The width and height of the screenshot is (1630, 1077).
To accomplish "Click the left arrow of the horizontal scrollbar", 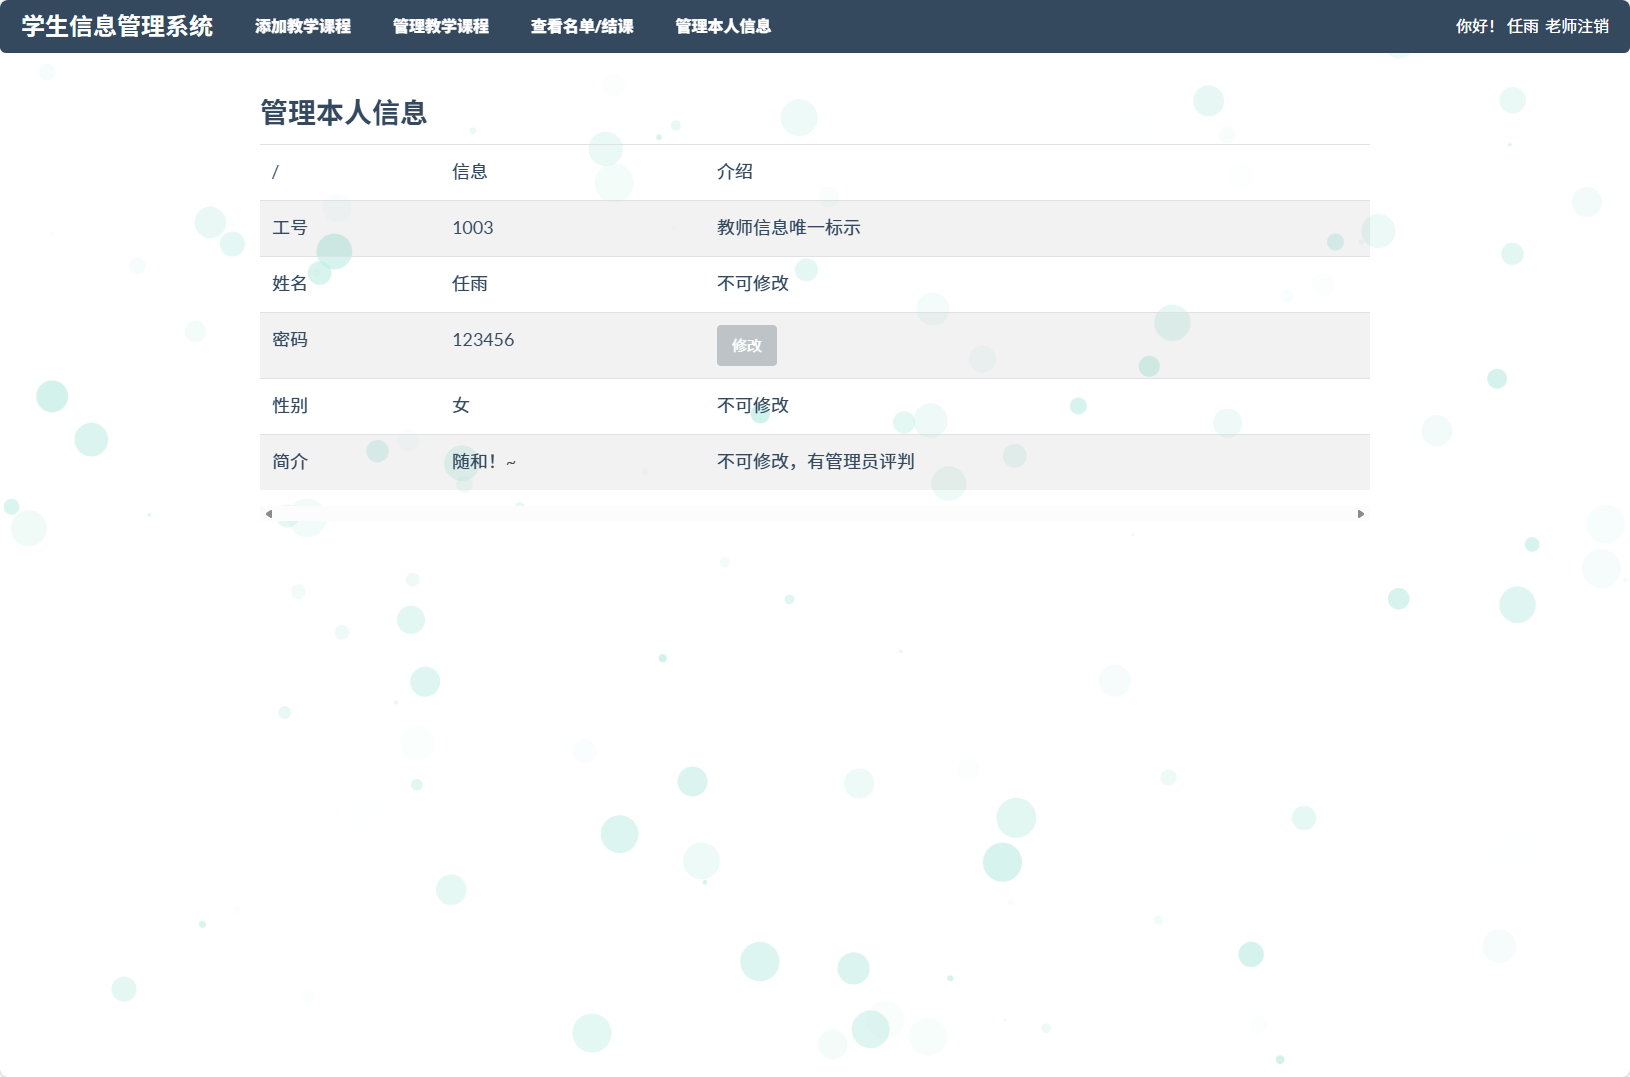I will 267,513.
